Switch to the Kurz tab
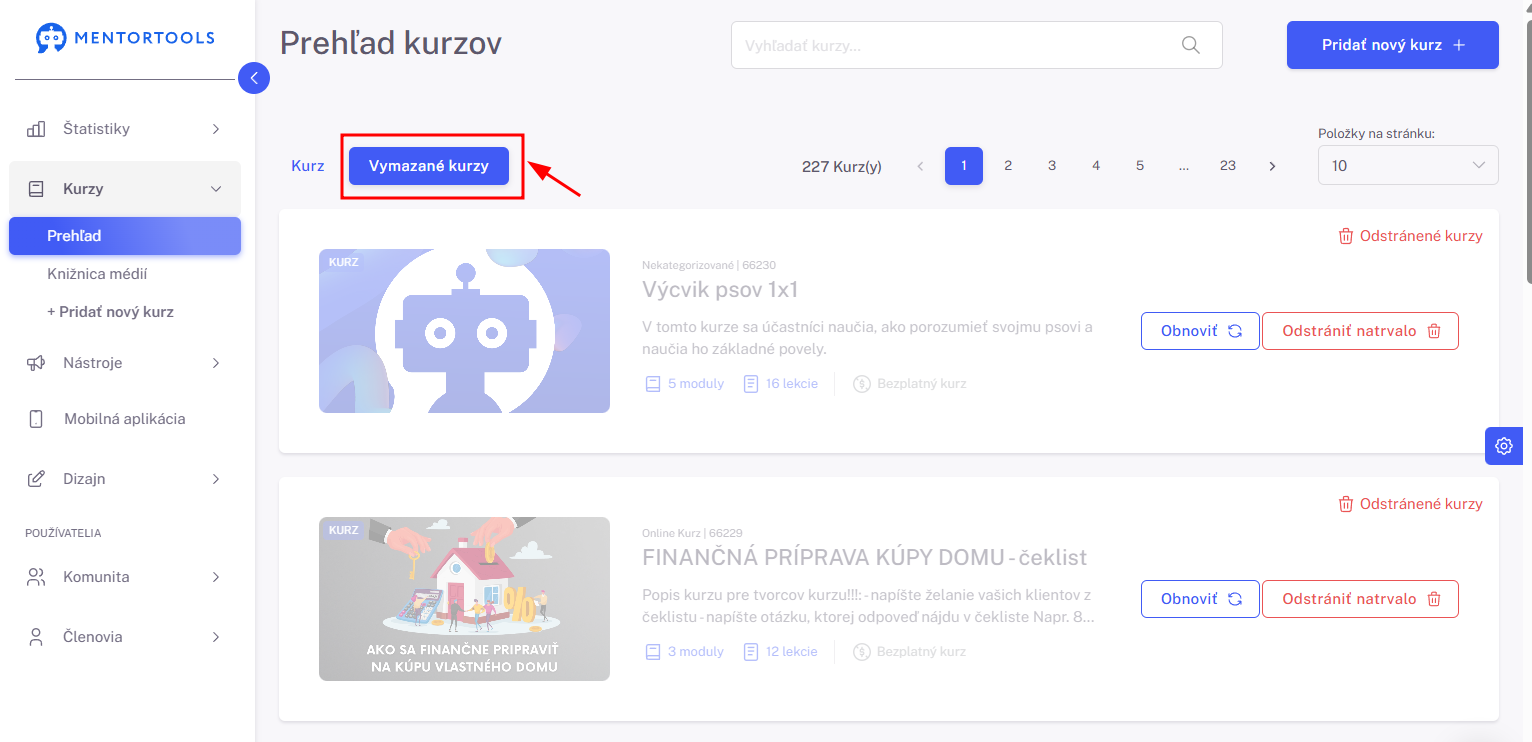 tap(308, 166)
